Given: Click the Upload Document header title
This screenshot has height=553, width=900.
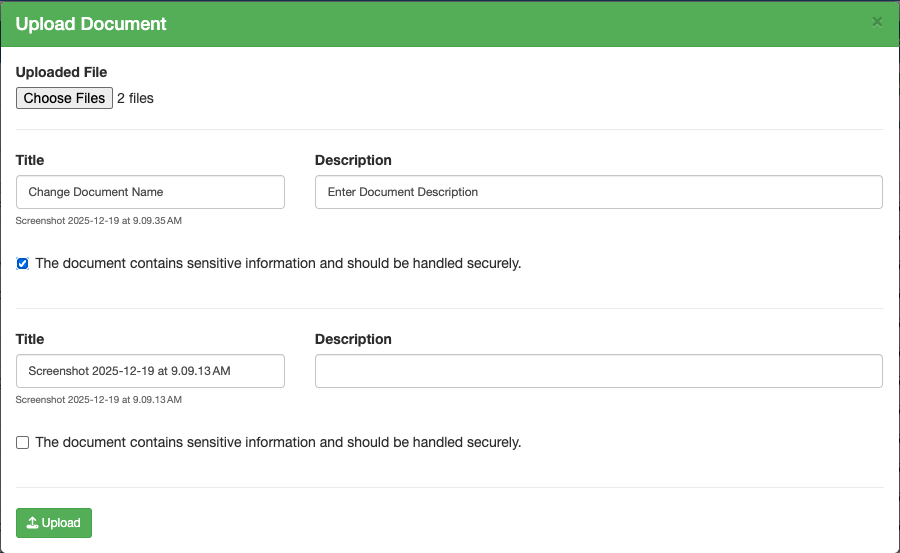Looking at the screenshot, I should pyautogui.click(x=91, y=23).
